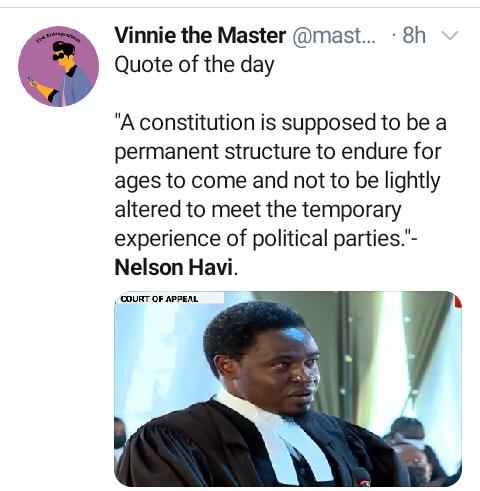Viewport: 480px width, 491px height.
Task: Click the phrase "permanent structure" in quote
Action: pos(213,152)
